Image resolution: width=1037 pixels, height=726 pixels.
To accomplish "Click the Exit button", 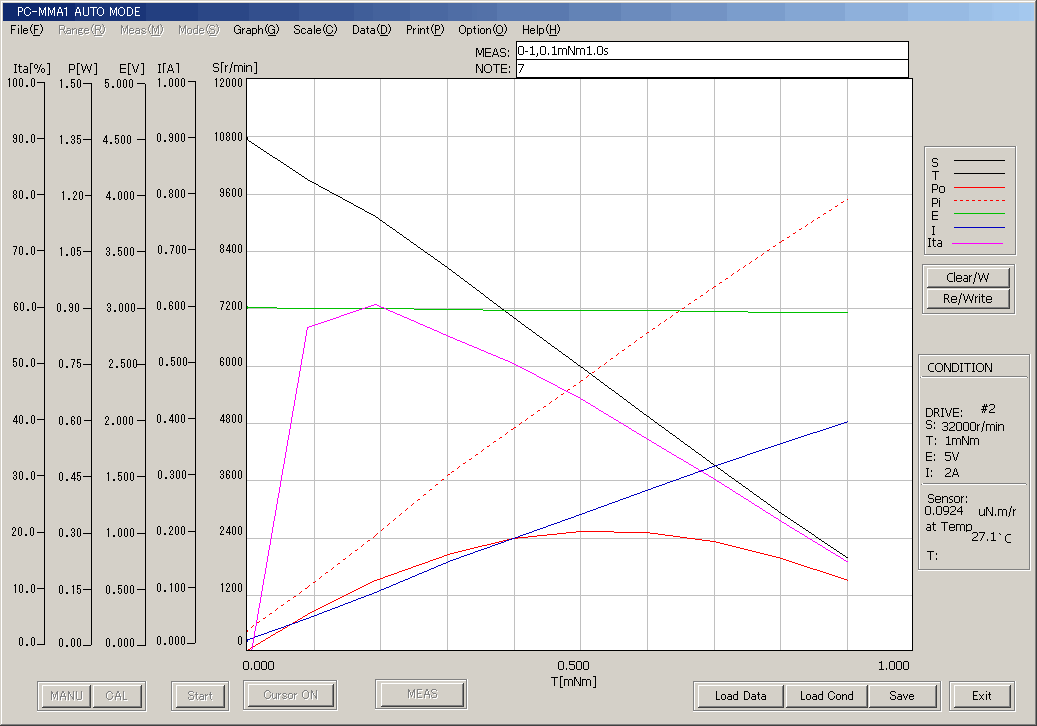I will coord(981,696).
